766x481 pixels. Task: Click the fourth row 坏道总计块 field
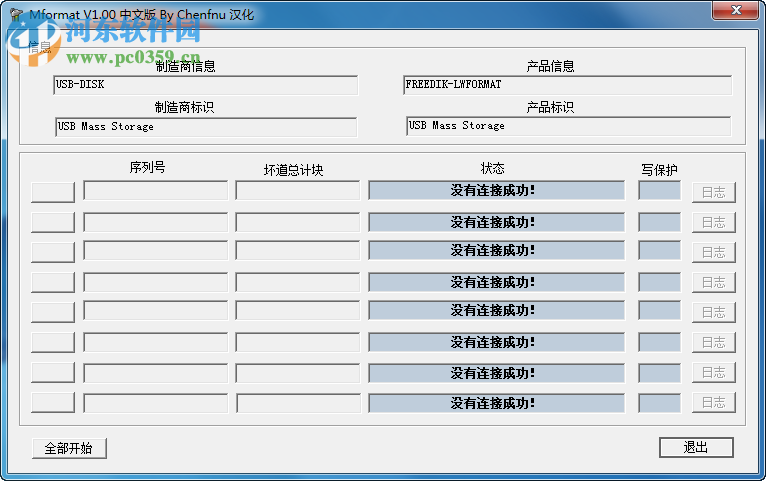pyautogui.click(x=298, y=282)
